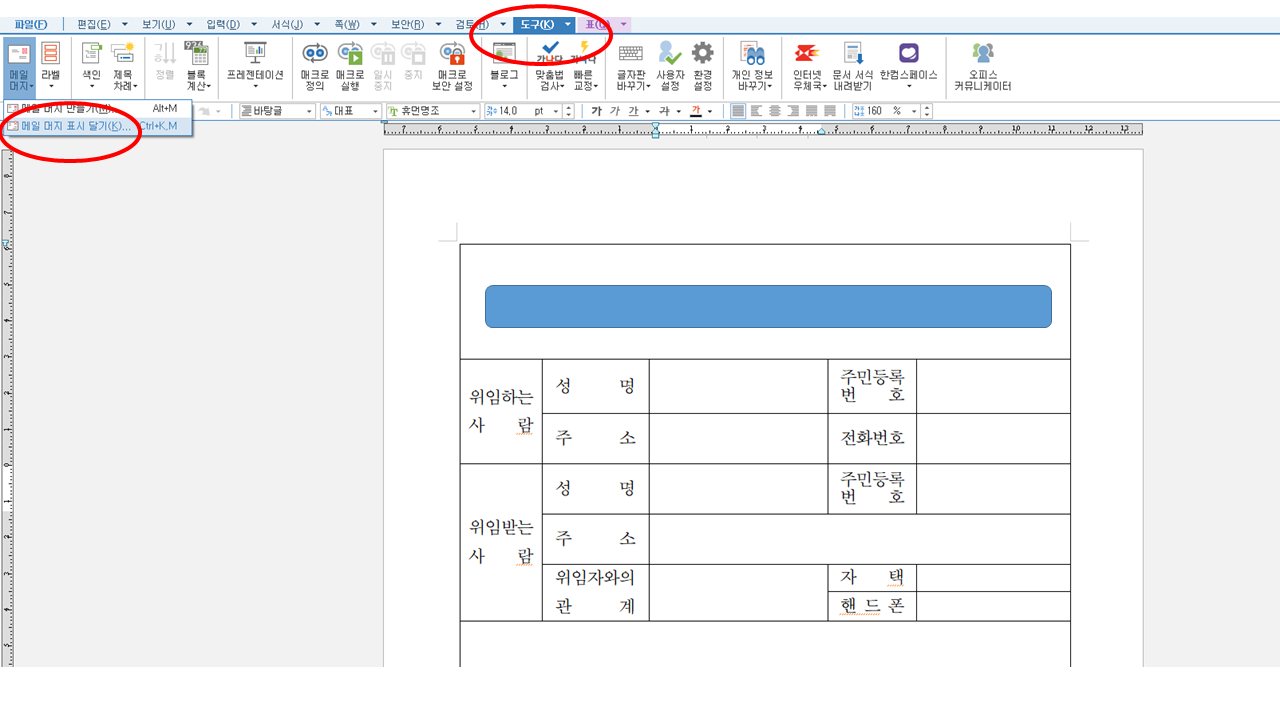The image size is (1280, 720).
Task: Open the 보안(R) menu
Action: coord(407,24)
